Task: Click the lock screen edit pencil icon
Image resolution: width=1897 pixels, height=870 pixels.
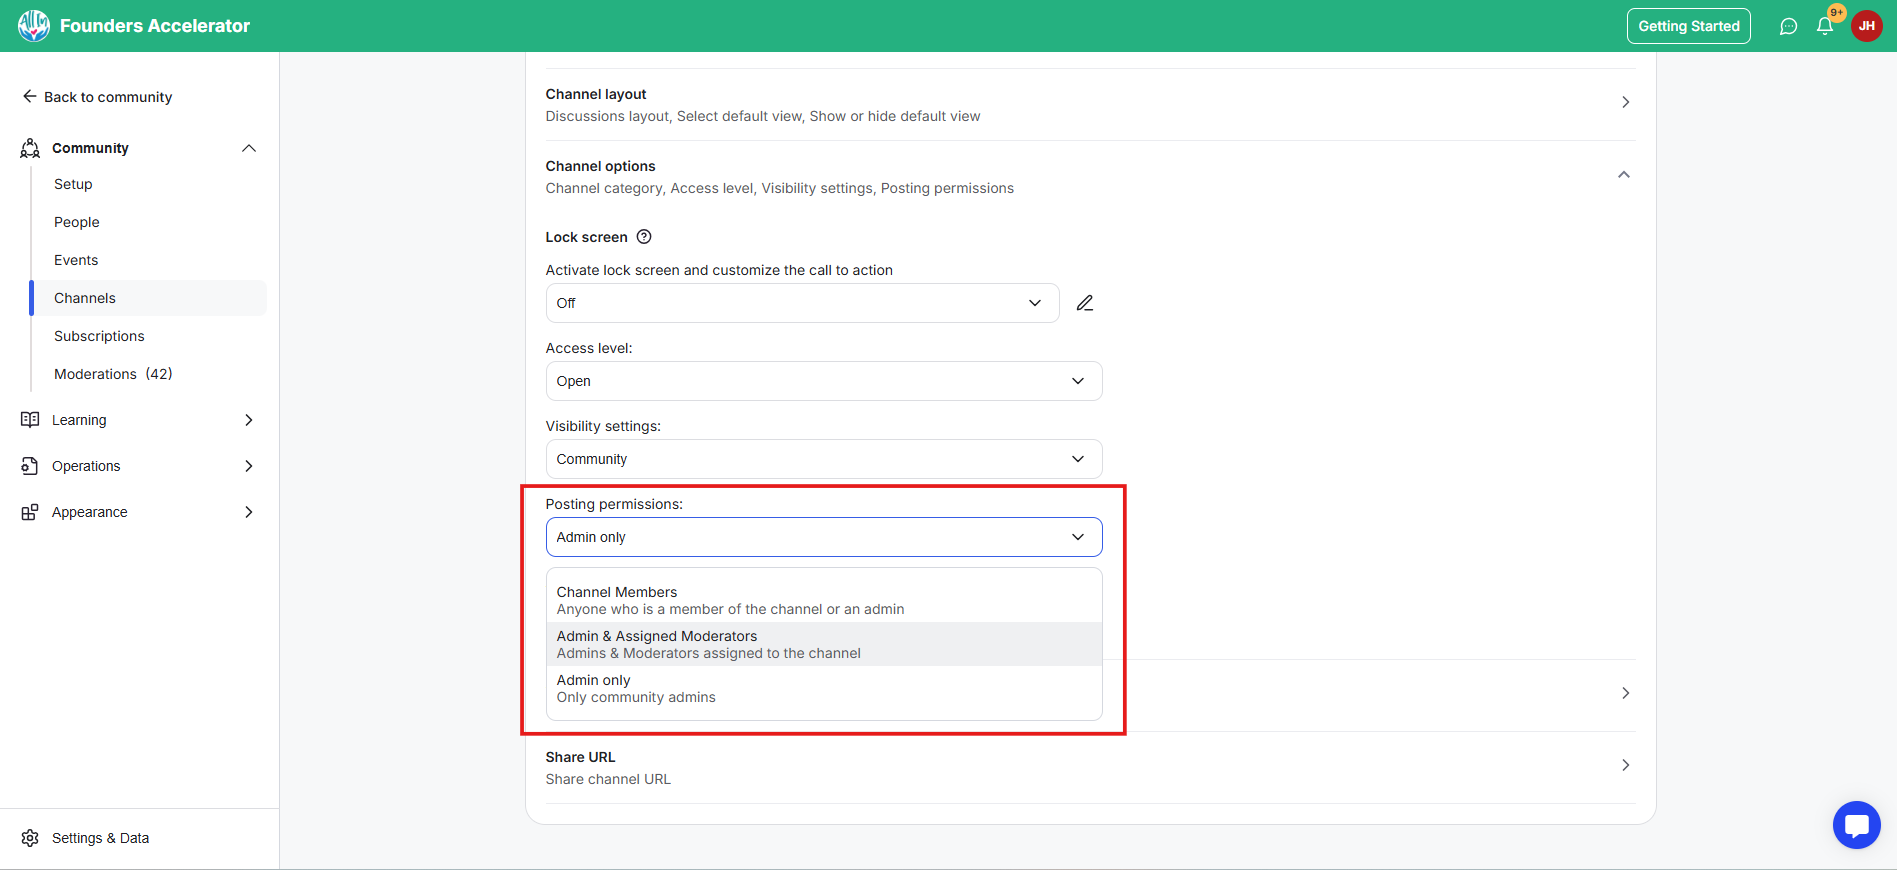Action: [1085, 303]
